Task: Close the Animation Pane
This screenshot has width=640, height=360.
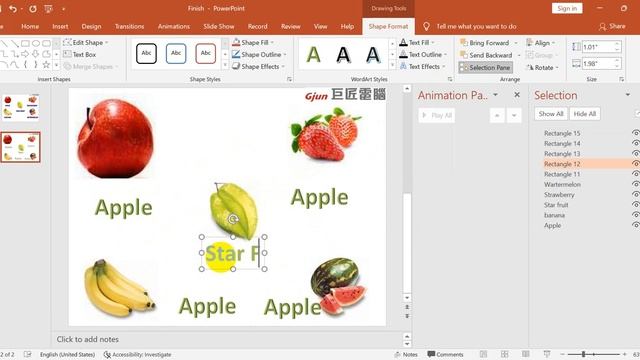Action: 517,95
